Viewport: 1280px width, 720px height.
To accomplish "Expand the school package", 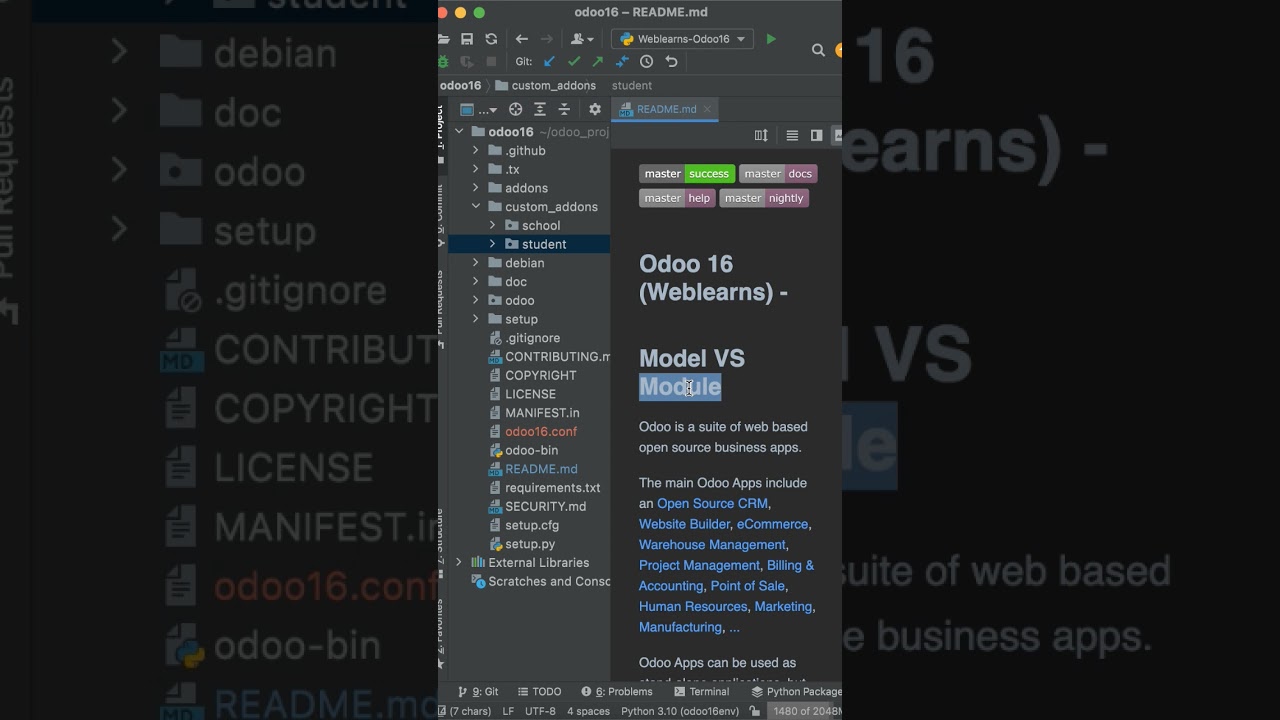I will pyautogui.click(x=492, y=226).
